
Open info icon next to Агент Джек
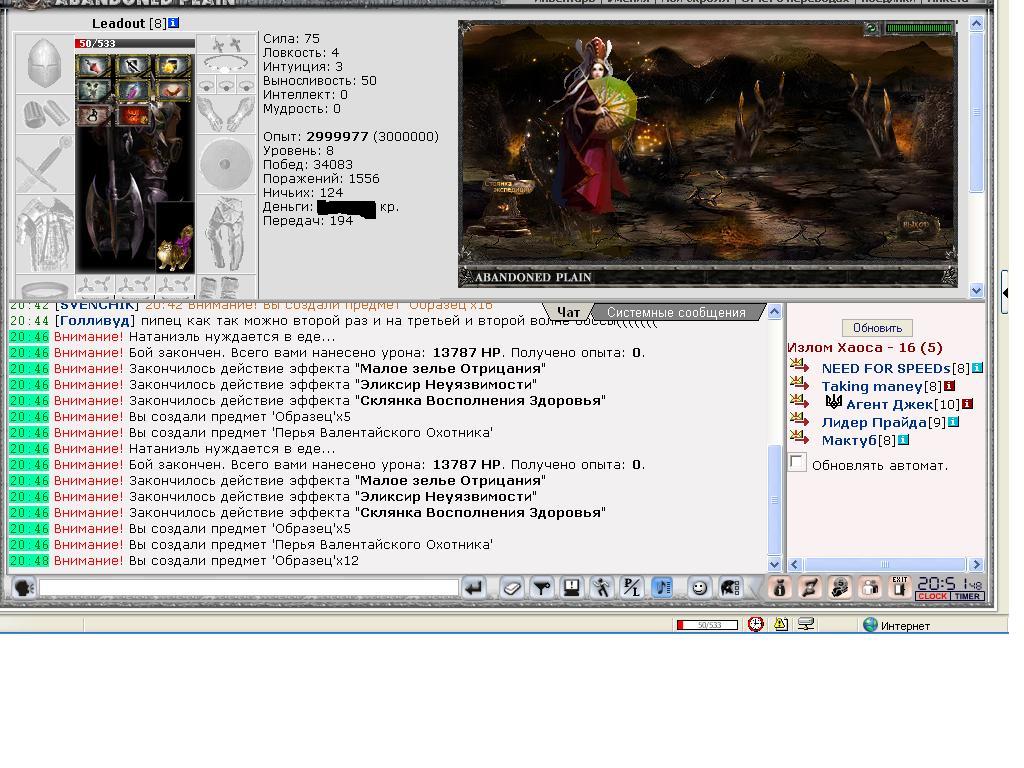coord(968,404)
